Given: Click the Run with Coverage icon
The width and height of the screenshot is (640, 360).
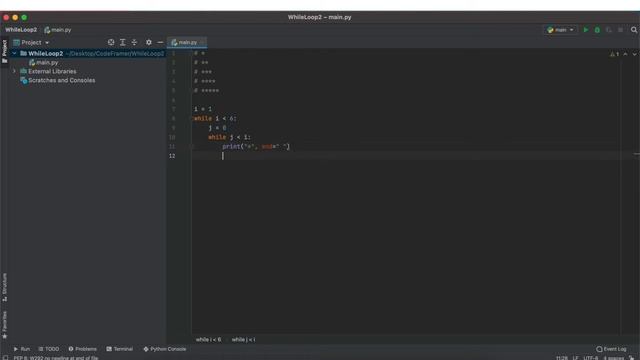Looking at the screenshot, I should 609,30.
